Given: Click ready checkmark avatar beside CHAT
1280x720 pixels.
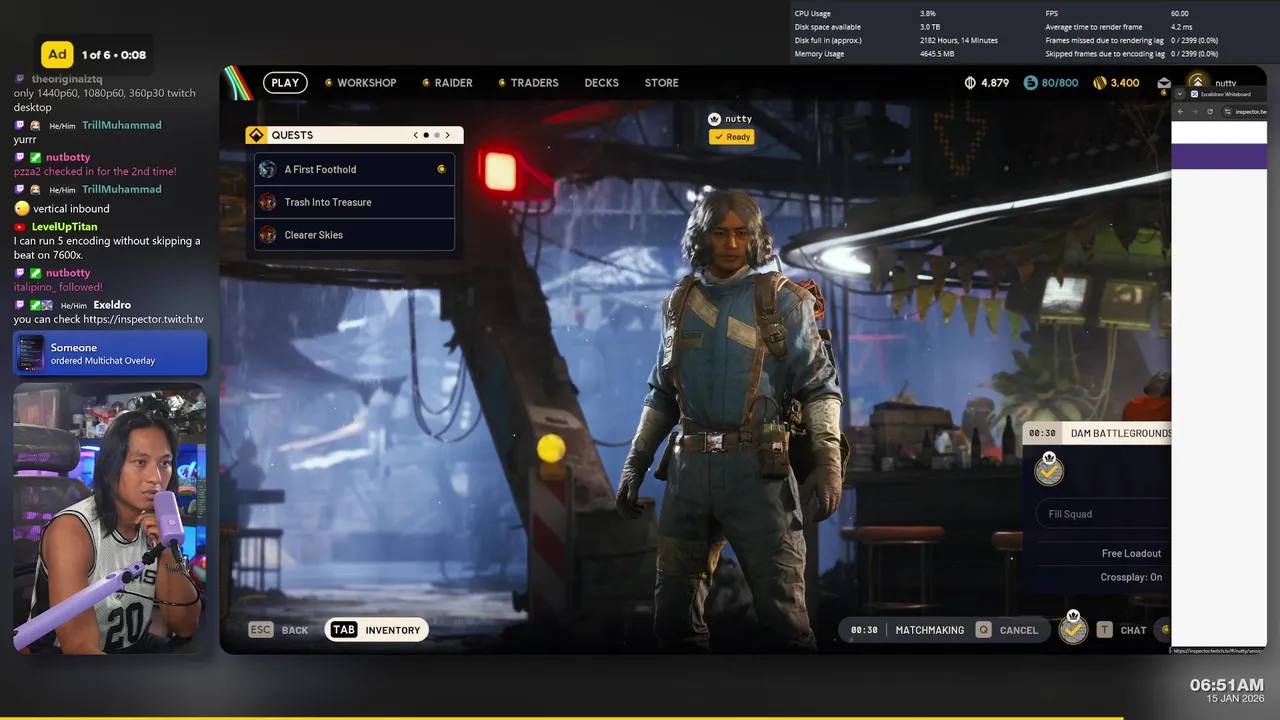Looking at the screenshot, I should [x=1073, y=628].
